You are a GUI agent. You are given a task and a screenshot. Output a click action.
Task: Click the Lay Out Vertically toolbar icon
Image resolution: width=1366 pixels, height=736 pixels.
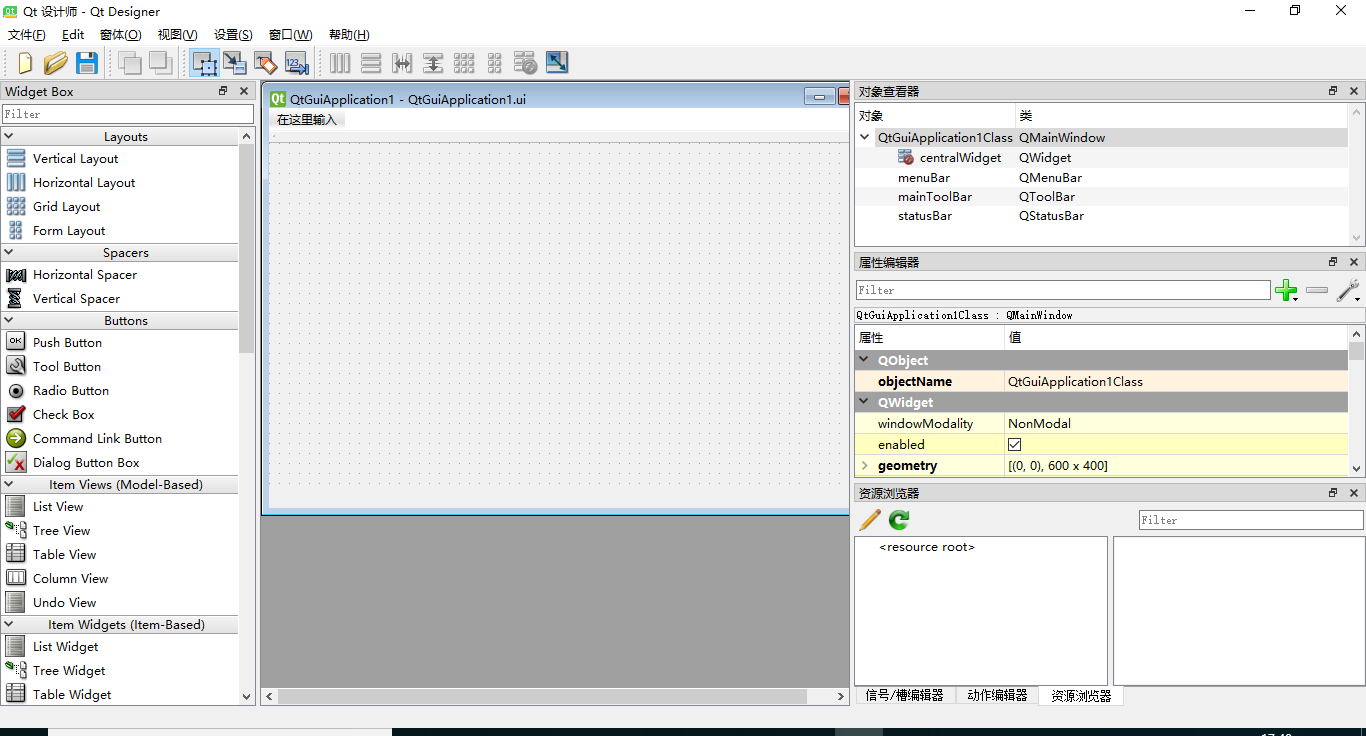[x=371, y=62]
